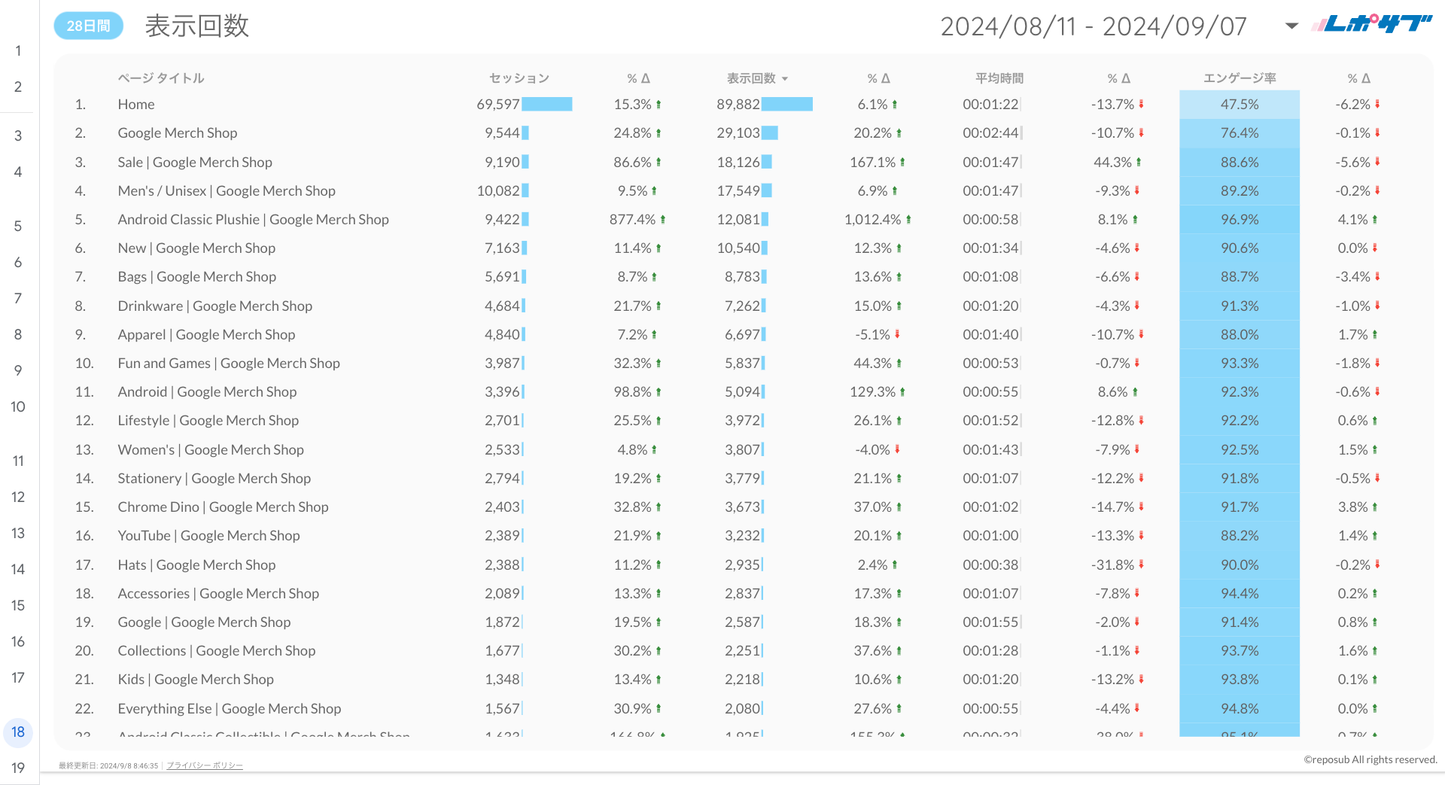Click red down arrow beside -31.8%
Viewport: 1445px width, 785px height.
click(1141, 565)
